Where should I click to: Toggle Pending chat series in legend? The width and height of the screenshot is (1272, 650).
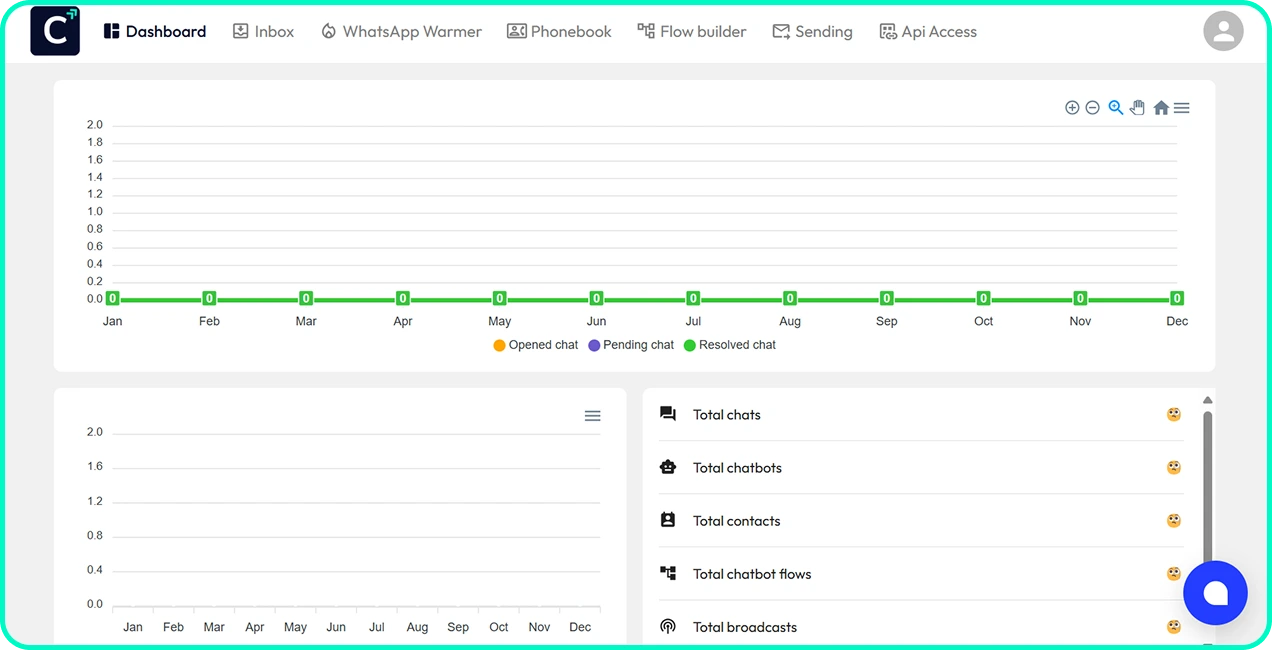click(631, 345)
